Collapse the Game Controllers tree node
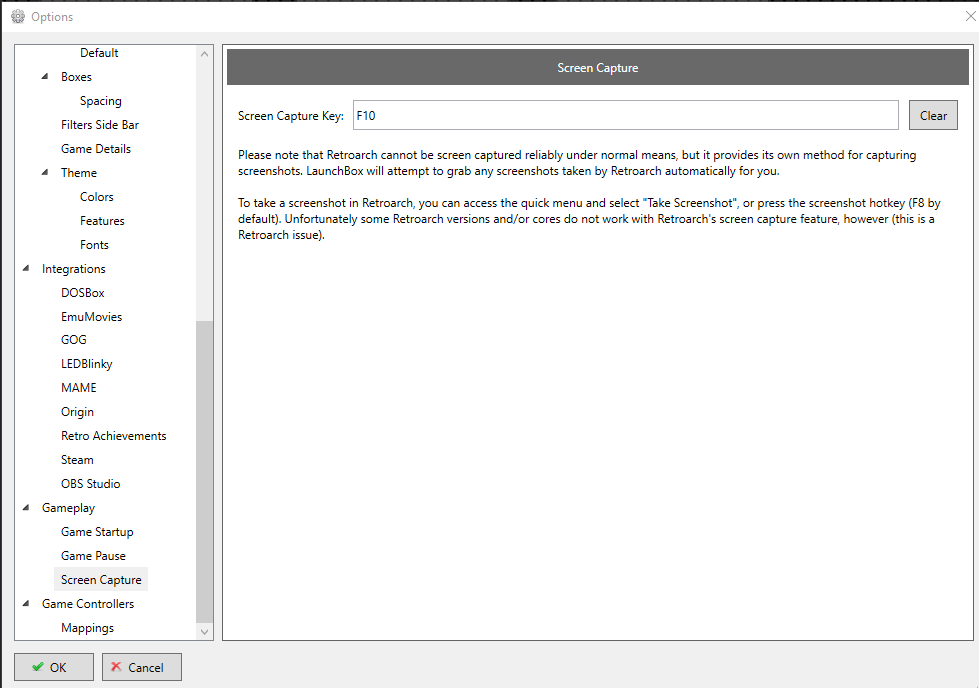The width and height of the screenshot is (979, 688). point(26,604)
